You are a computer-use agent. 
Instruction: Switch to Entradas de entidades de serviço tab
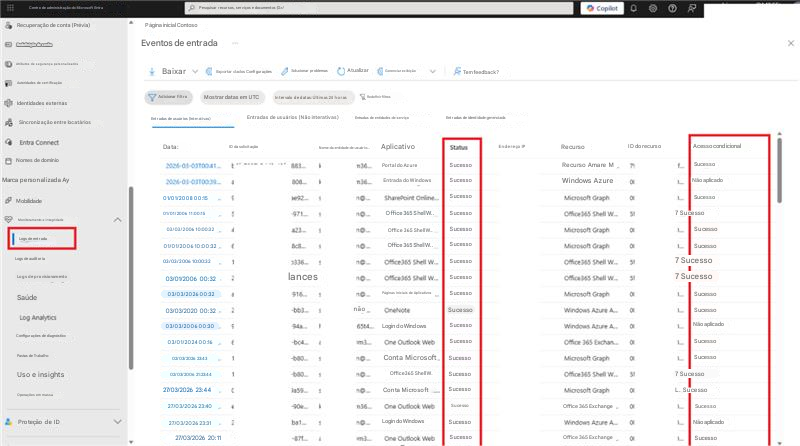coord(382,118)
